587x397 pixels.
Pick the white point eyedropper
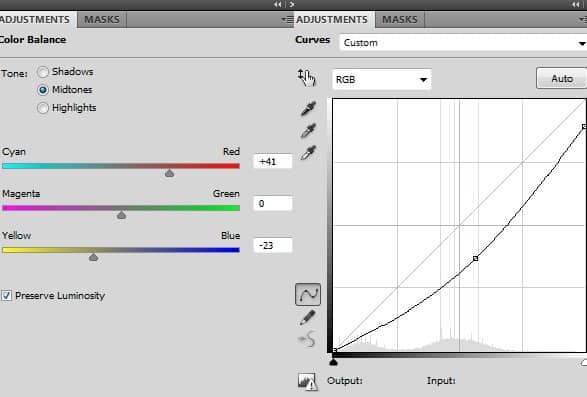[308, 153]
